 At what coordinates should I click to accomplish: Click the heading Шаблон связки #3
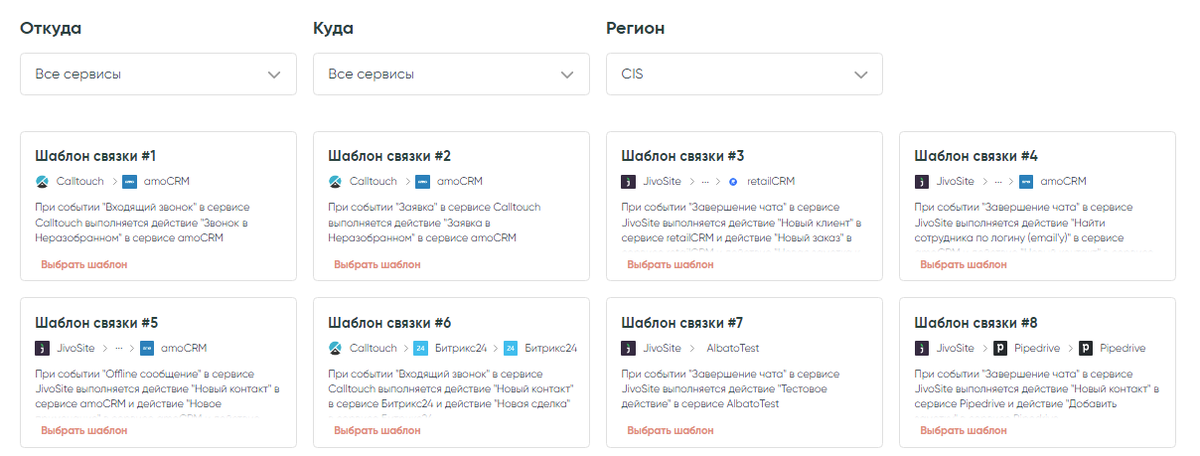click(x=683, y=156)
